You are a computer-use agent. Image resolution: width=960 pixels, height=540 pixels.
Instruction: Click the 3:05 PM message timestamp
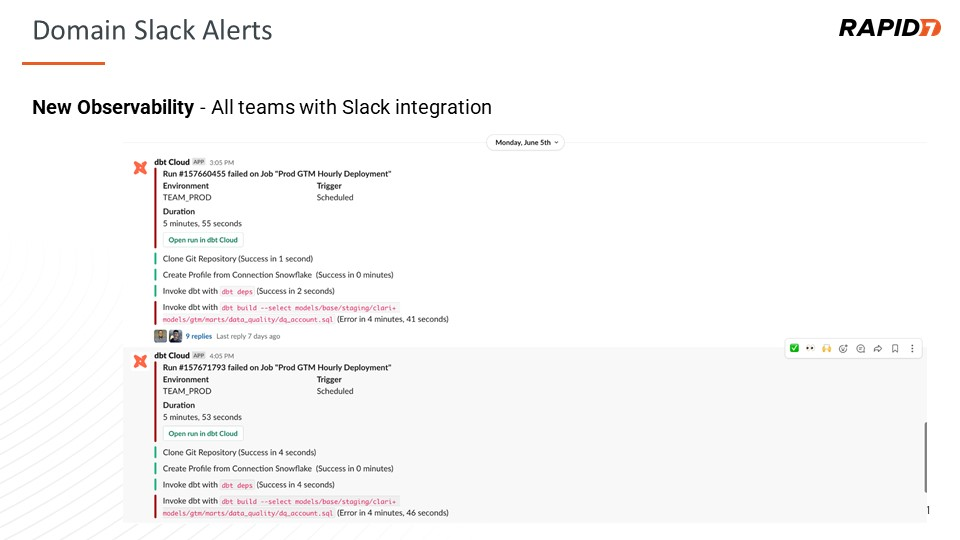[222, 163]
